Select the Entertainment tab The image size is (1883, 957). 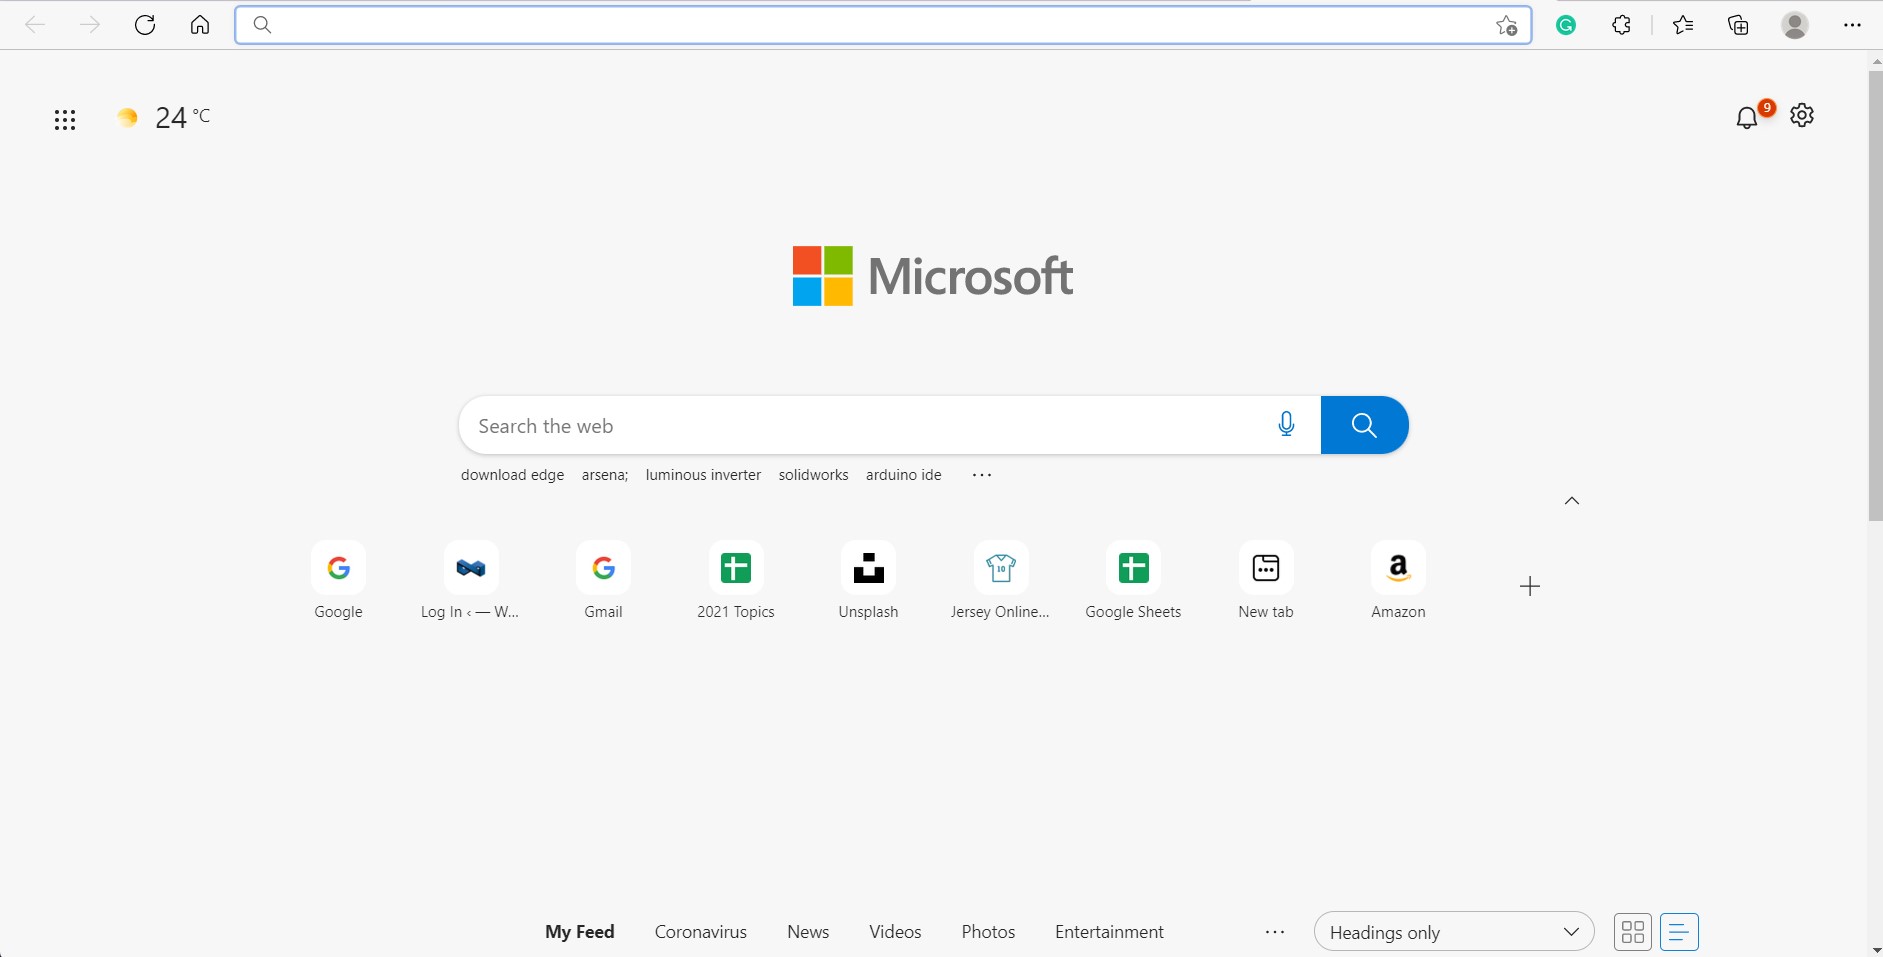pos(1109,932)
